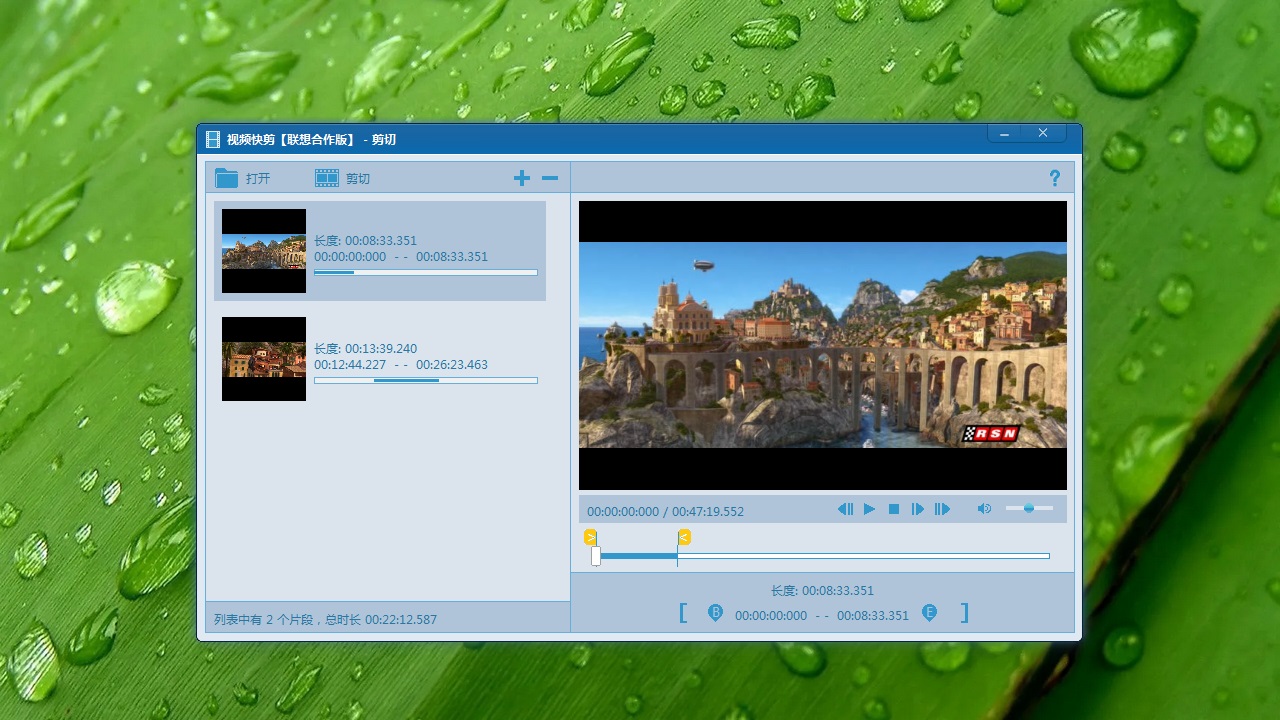Click first clip's range progress bar
Screen dimensions: 1280x720
[x=425, y=272]
